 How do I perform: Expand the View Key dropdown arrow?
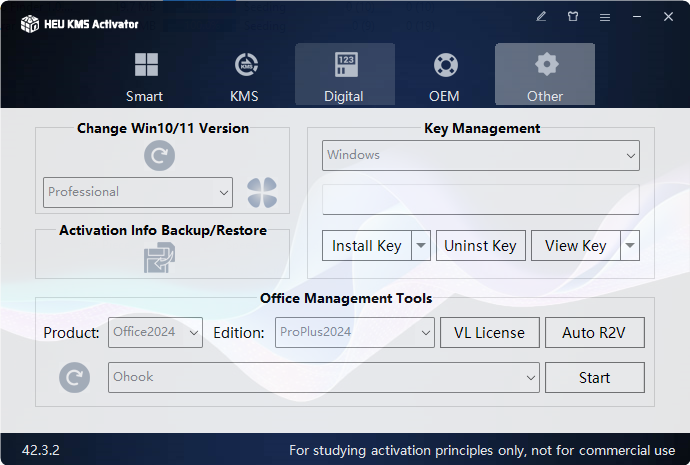(630, 245)
